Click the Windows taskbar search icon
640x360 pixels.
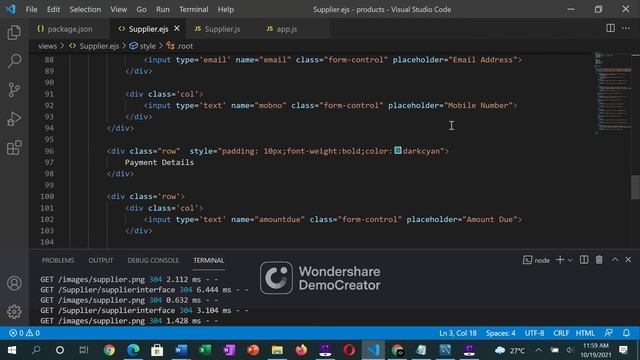pos(36,350)
